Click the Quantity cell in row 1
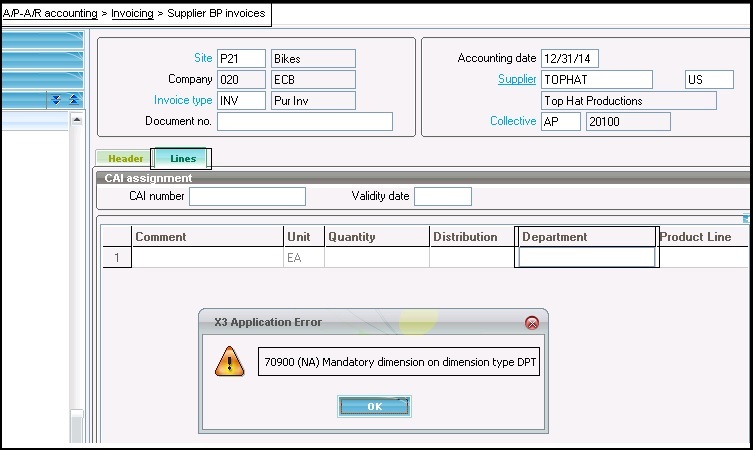This screenshot has width=754, height=450. click(x=377, y=258)
